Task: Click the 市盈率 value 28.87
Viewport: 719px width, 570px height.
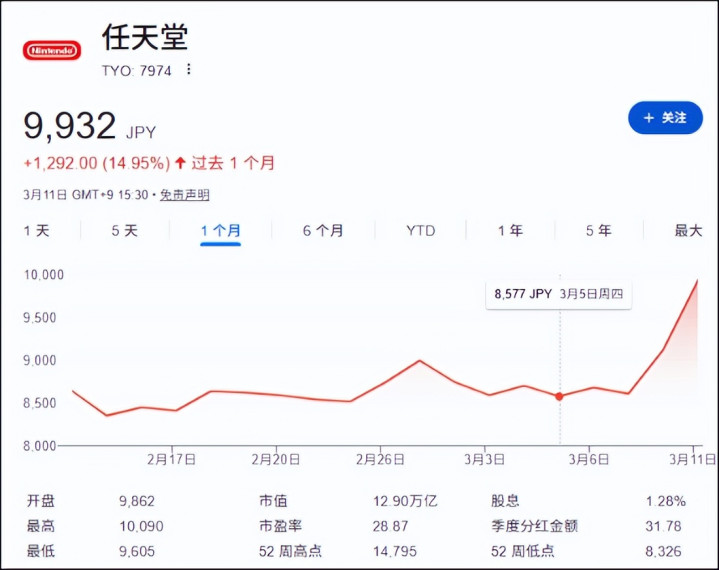Action: [390, 526]
